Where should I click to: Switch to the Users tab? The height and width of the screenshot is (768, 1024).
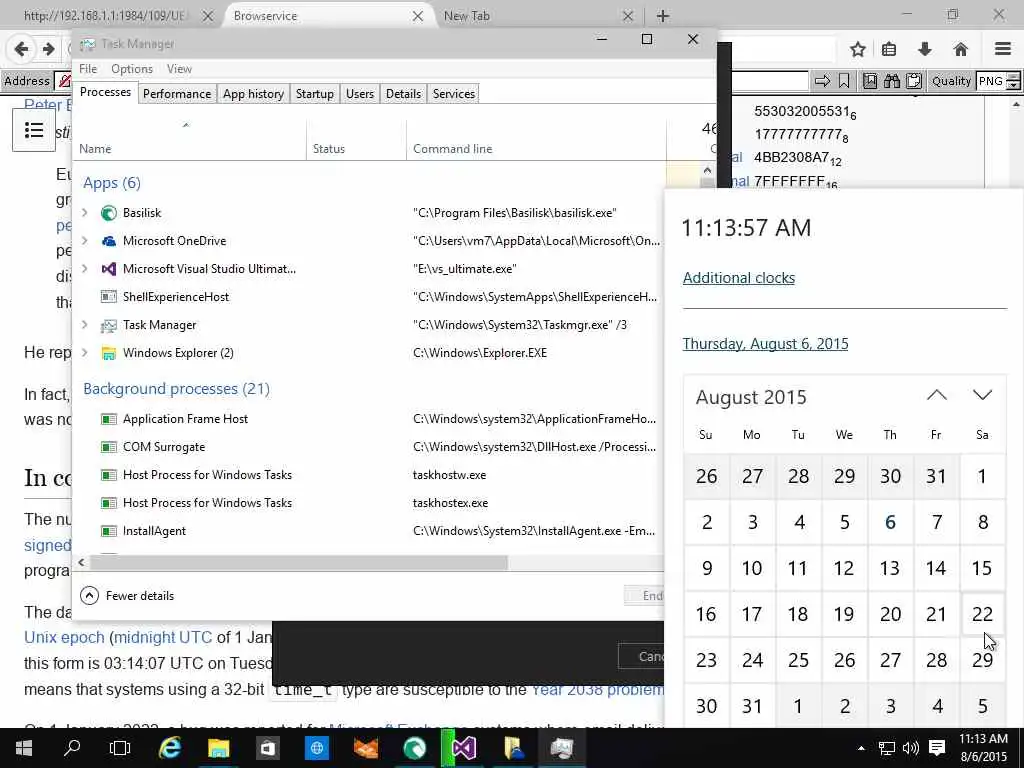point(360,93)
